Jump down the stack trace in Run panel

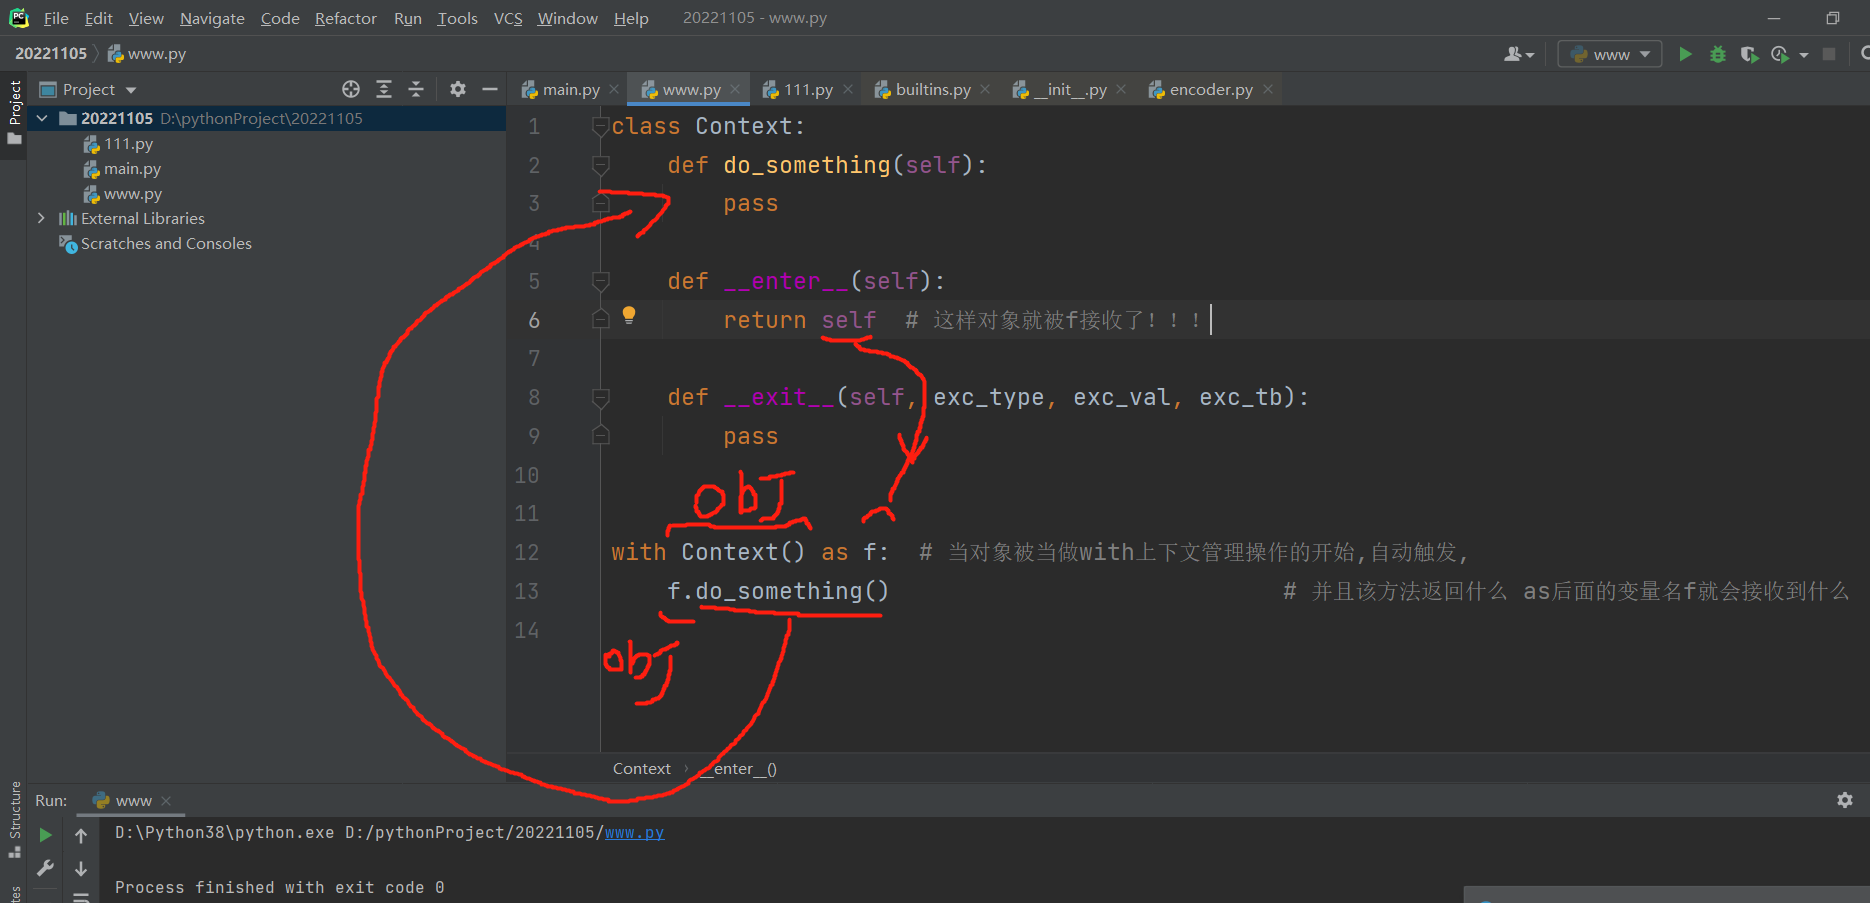click(81, 868)
